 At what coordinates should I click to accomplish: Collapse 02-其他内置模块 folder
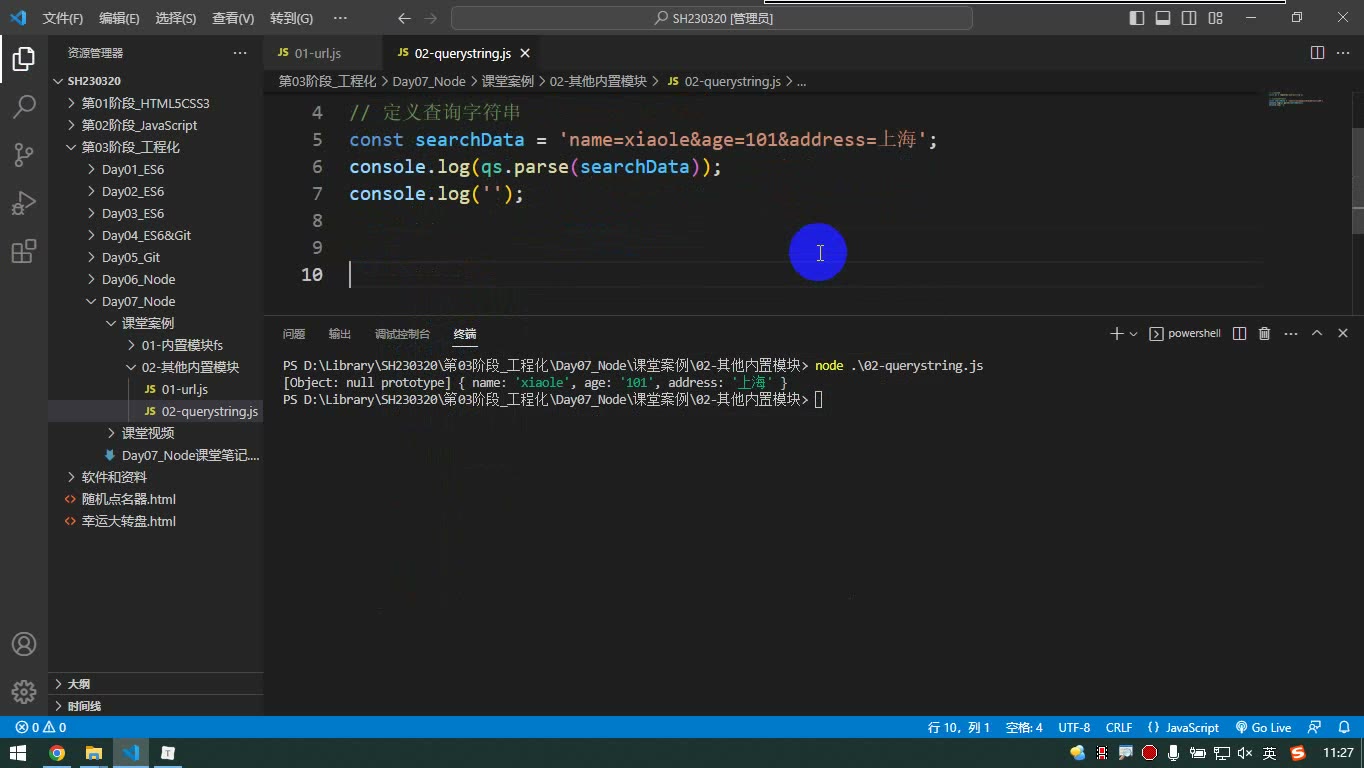(x=131, y=367)
